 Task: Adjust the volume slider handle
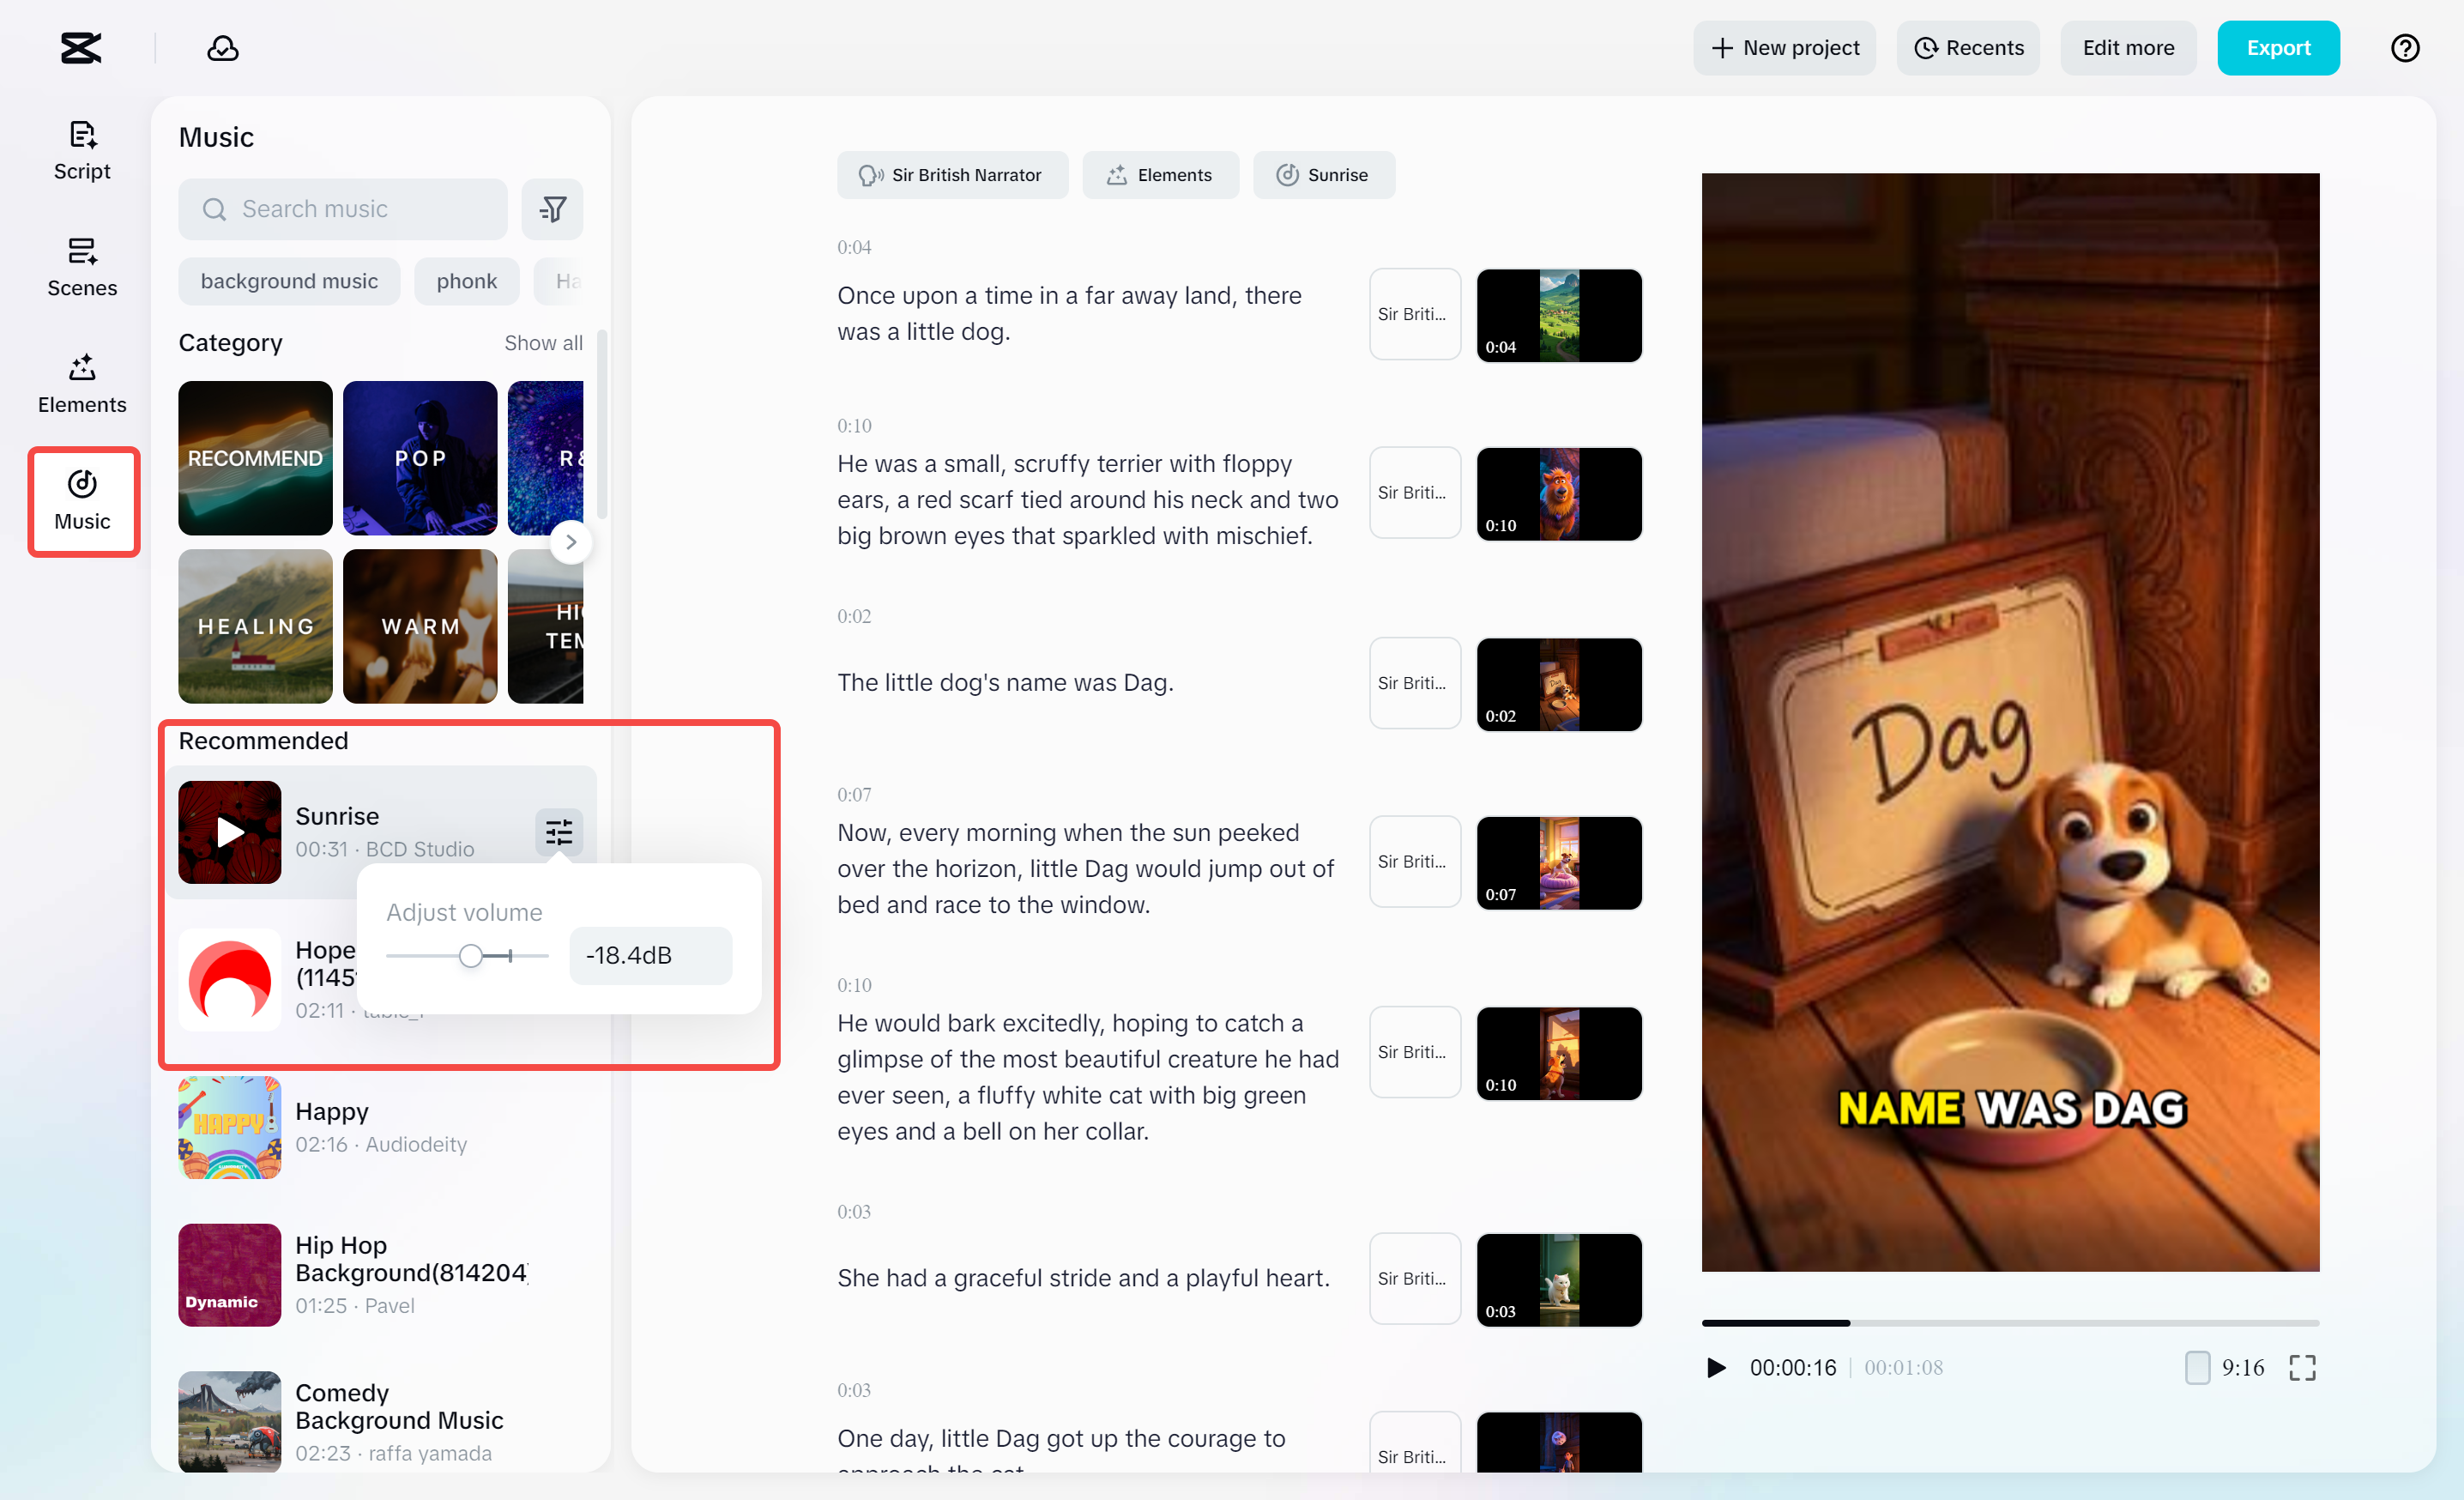click(471, 956)
